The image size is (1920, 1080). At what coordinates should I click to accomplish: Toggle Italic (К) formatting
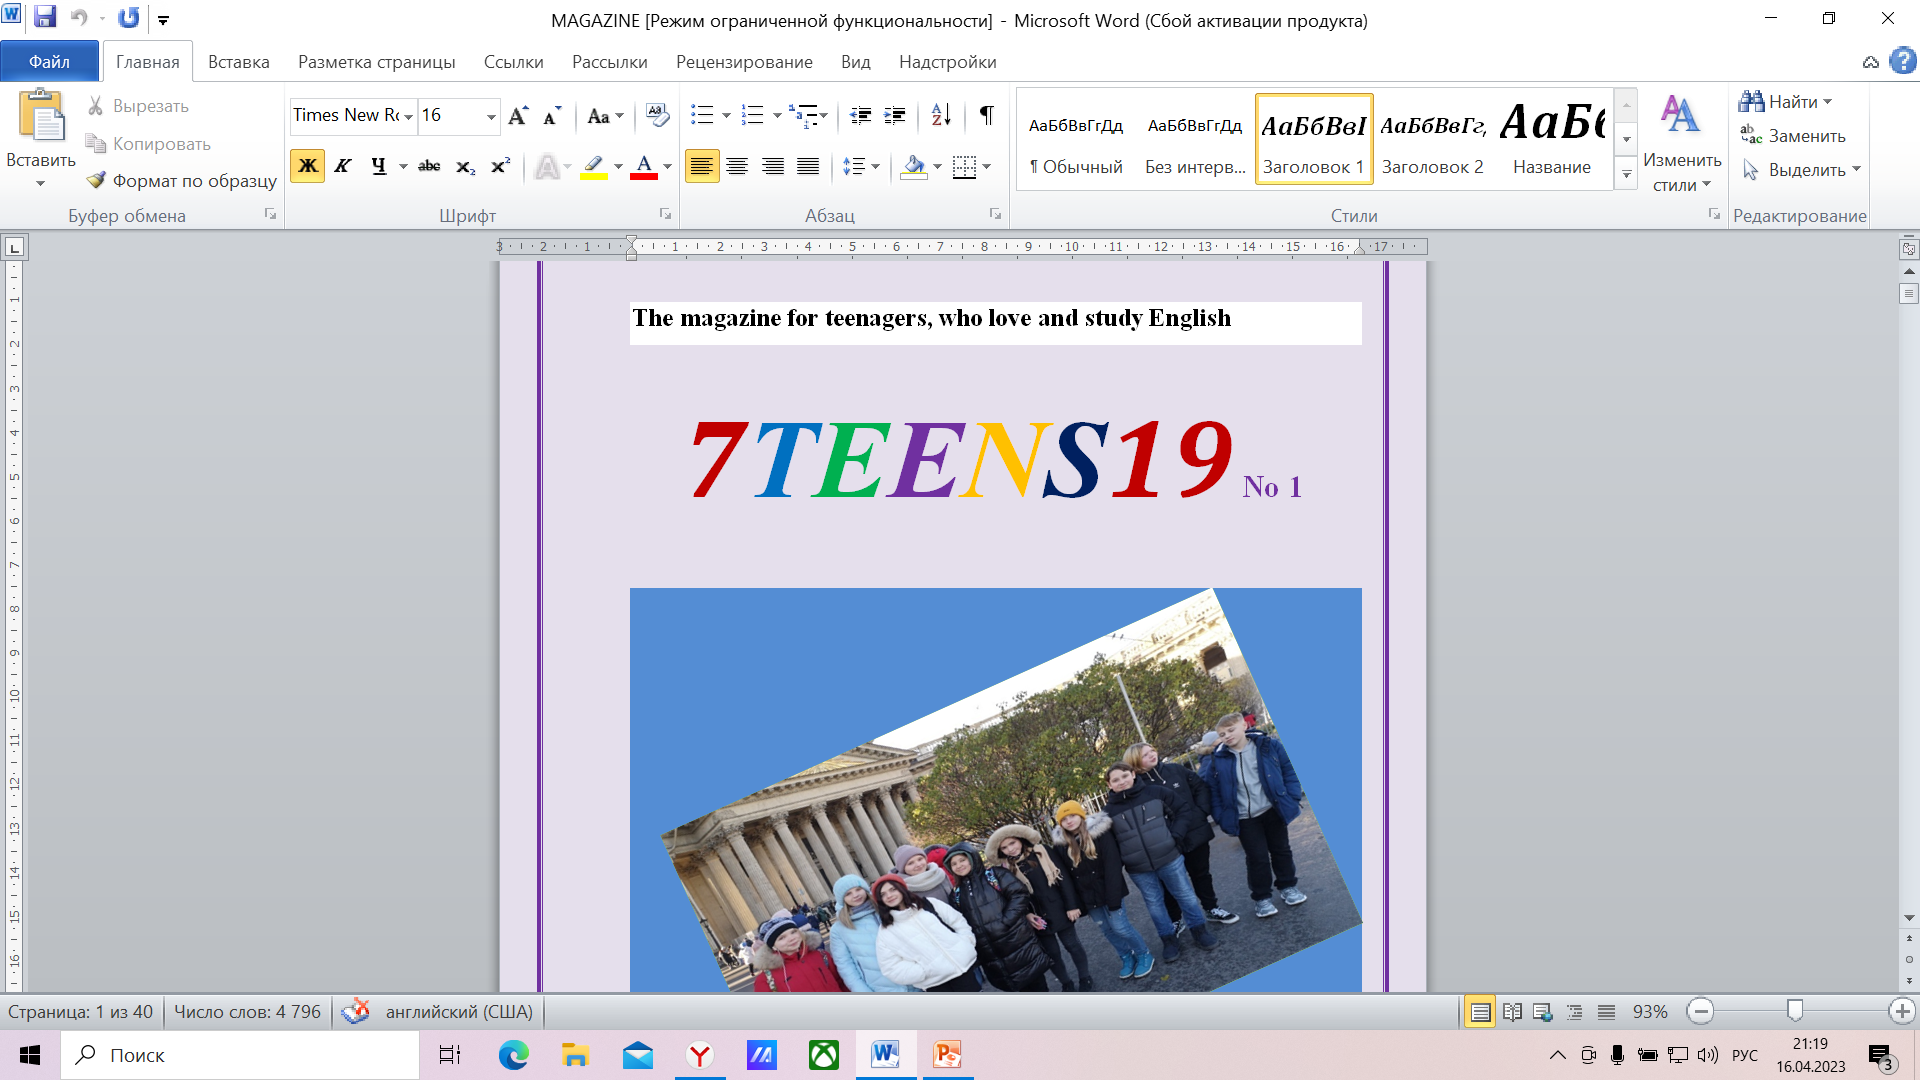coord(343,166)
